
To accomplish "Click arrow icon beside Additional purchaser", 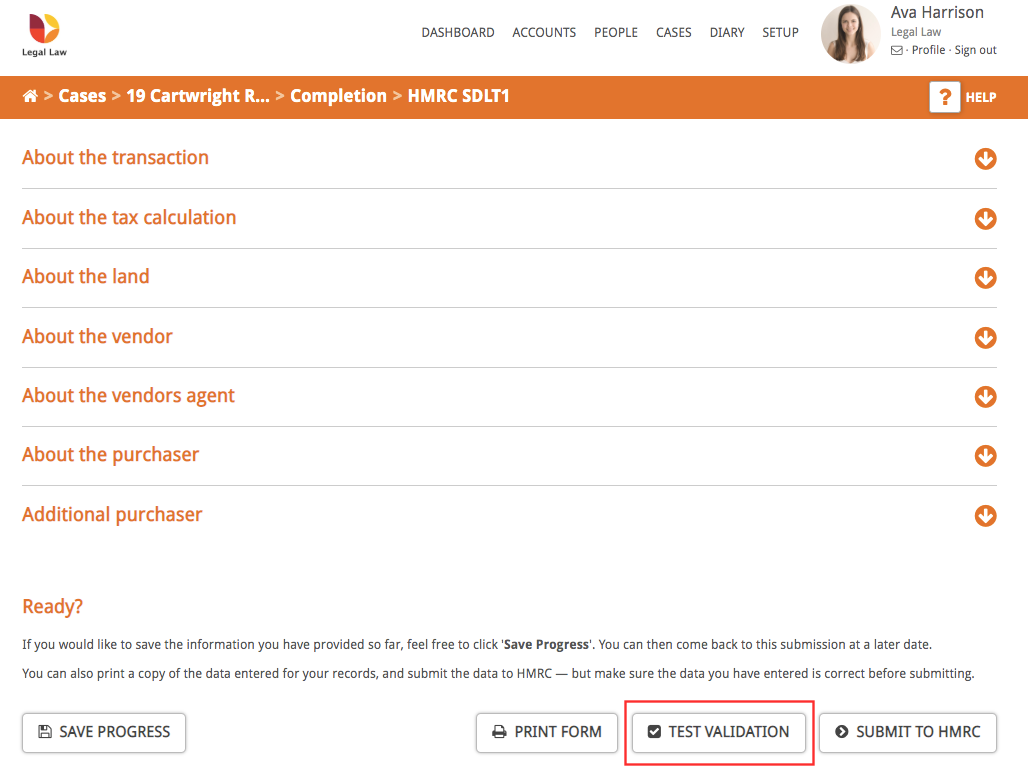I will [x=985, y=516].
